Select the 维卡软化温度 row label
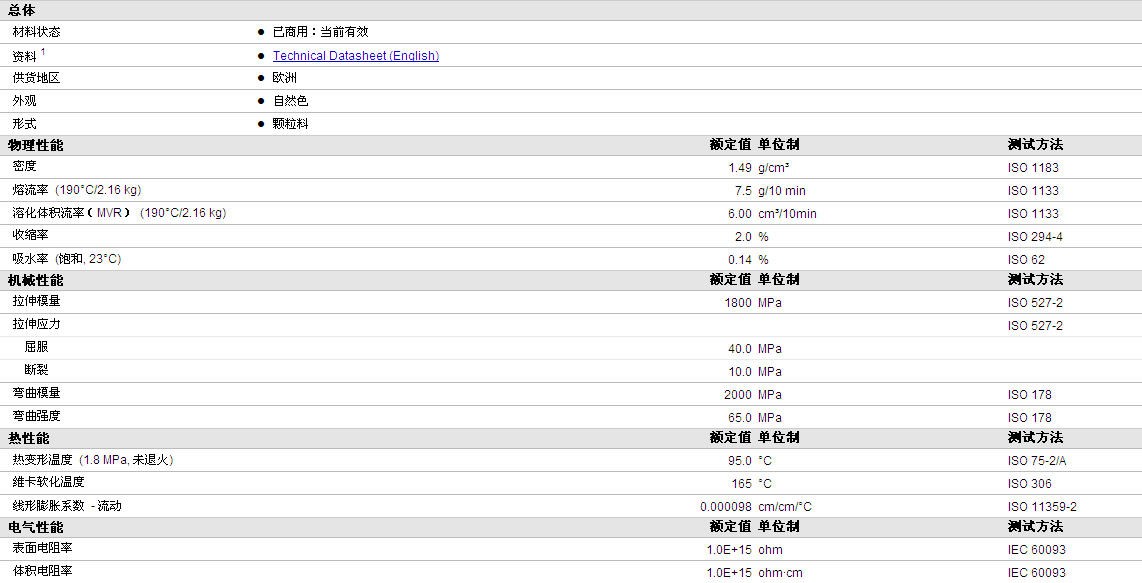Image resolution: width=1142 pixels, height=583 pixels. click(x=48, y=482)
